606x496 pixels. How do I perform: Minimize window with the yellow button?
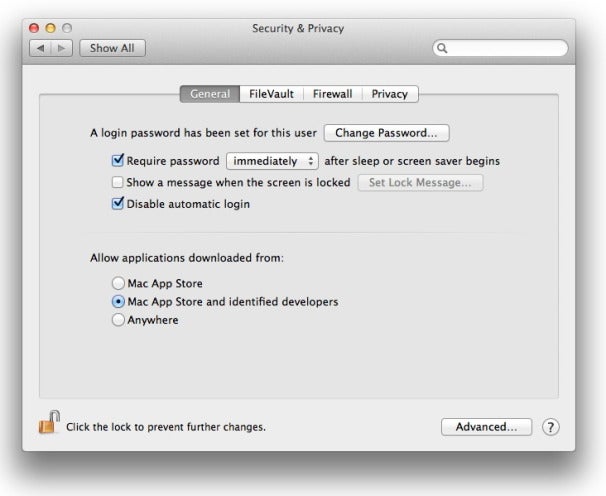[x=51, y=28]
